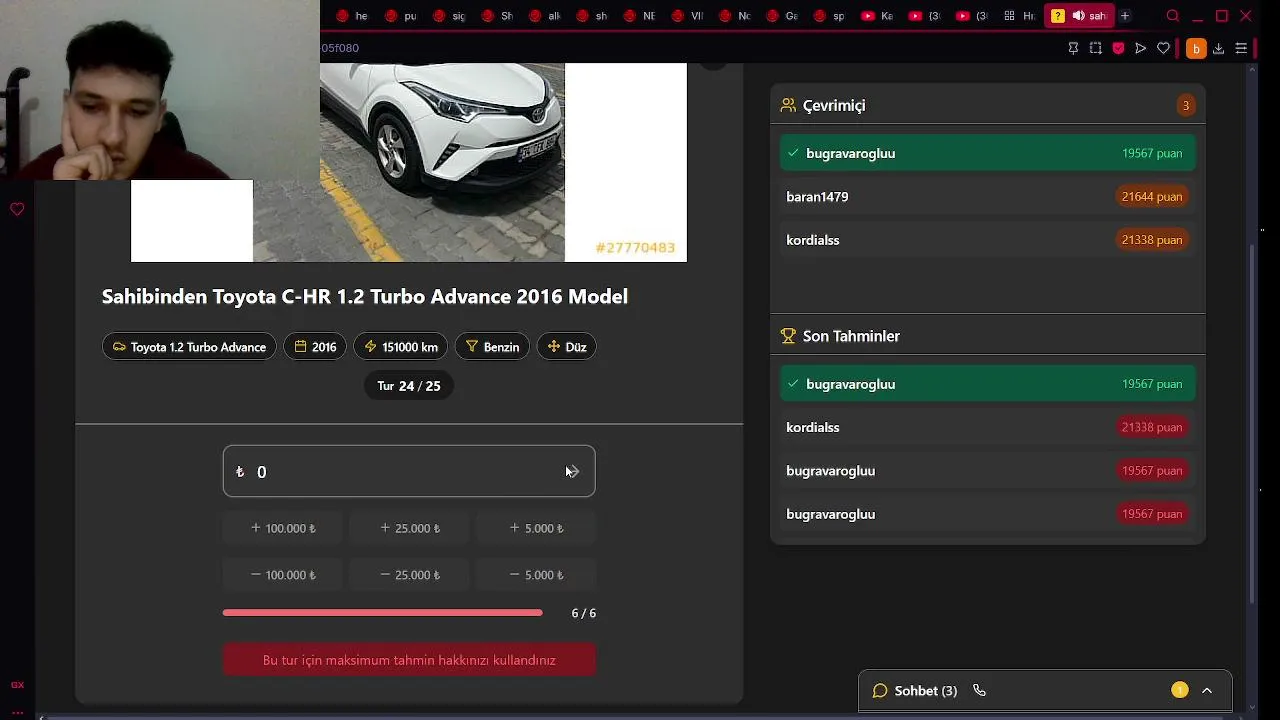Add bookmark with toolbar heart icon
The width and height of the screenshot is (1280, 720).
point(1163,48)
